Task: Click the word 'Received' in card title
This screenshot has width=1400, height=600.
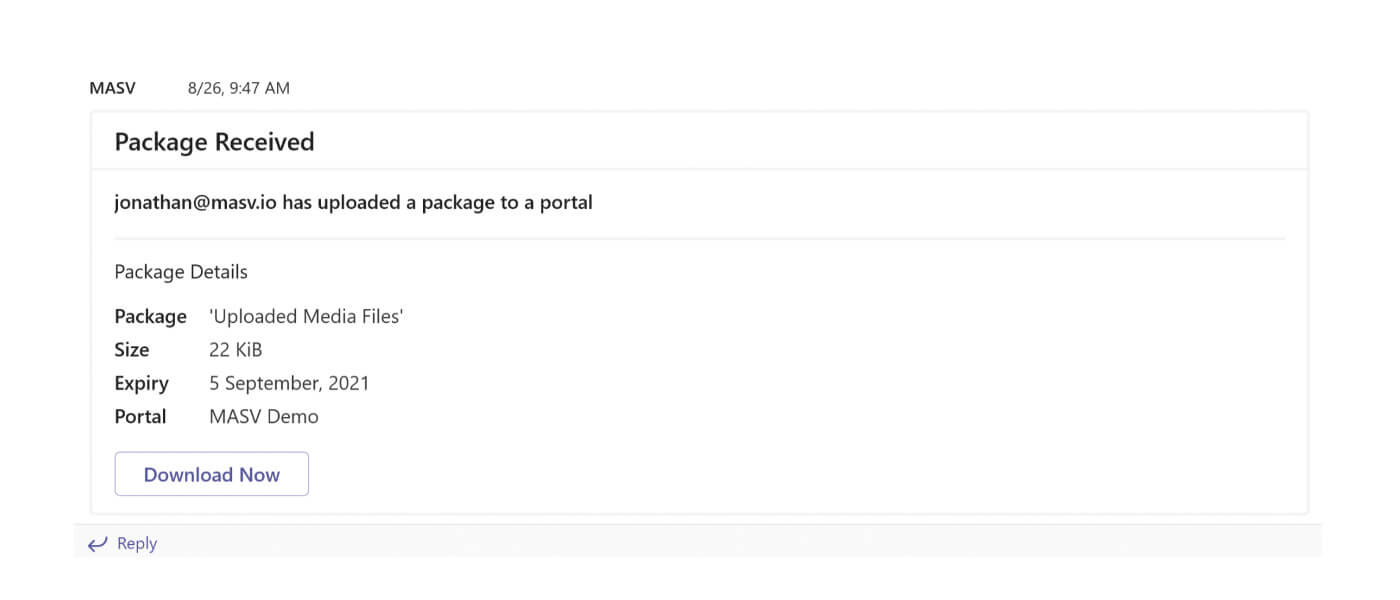Action: click(267, 142)
